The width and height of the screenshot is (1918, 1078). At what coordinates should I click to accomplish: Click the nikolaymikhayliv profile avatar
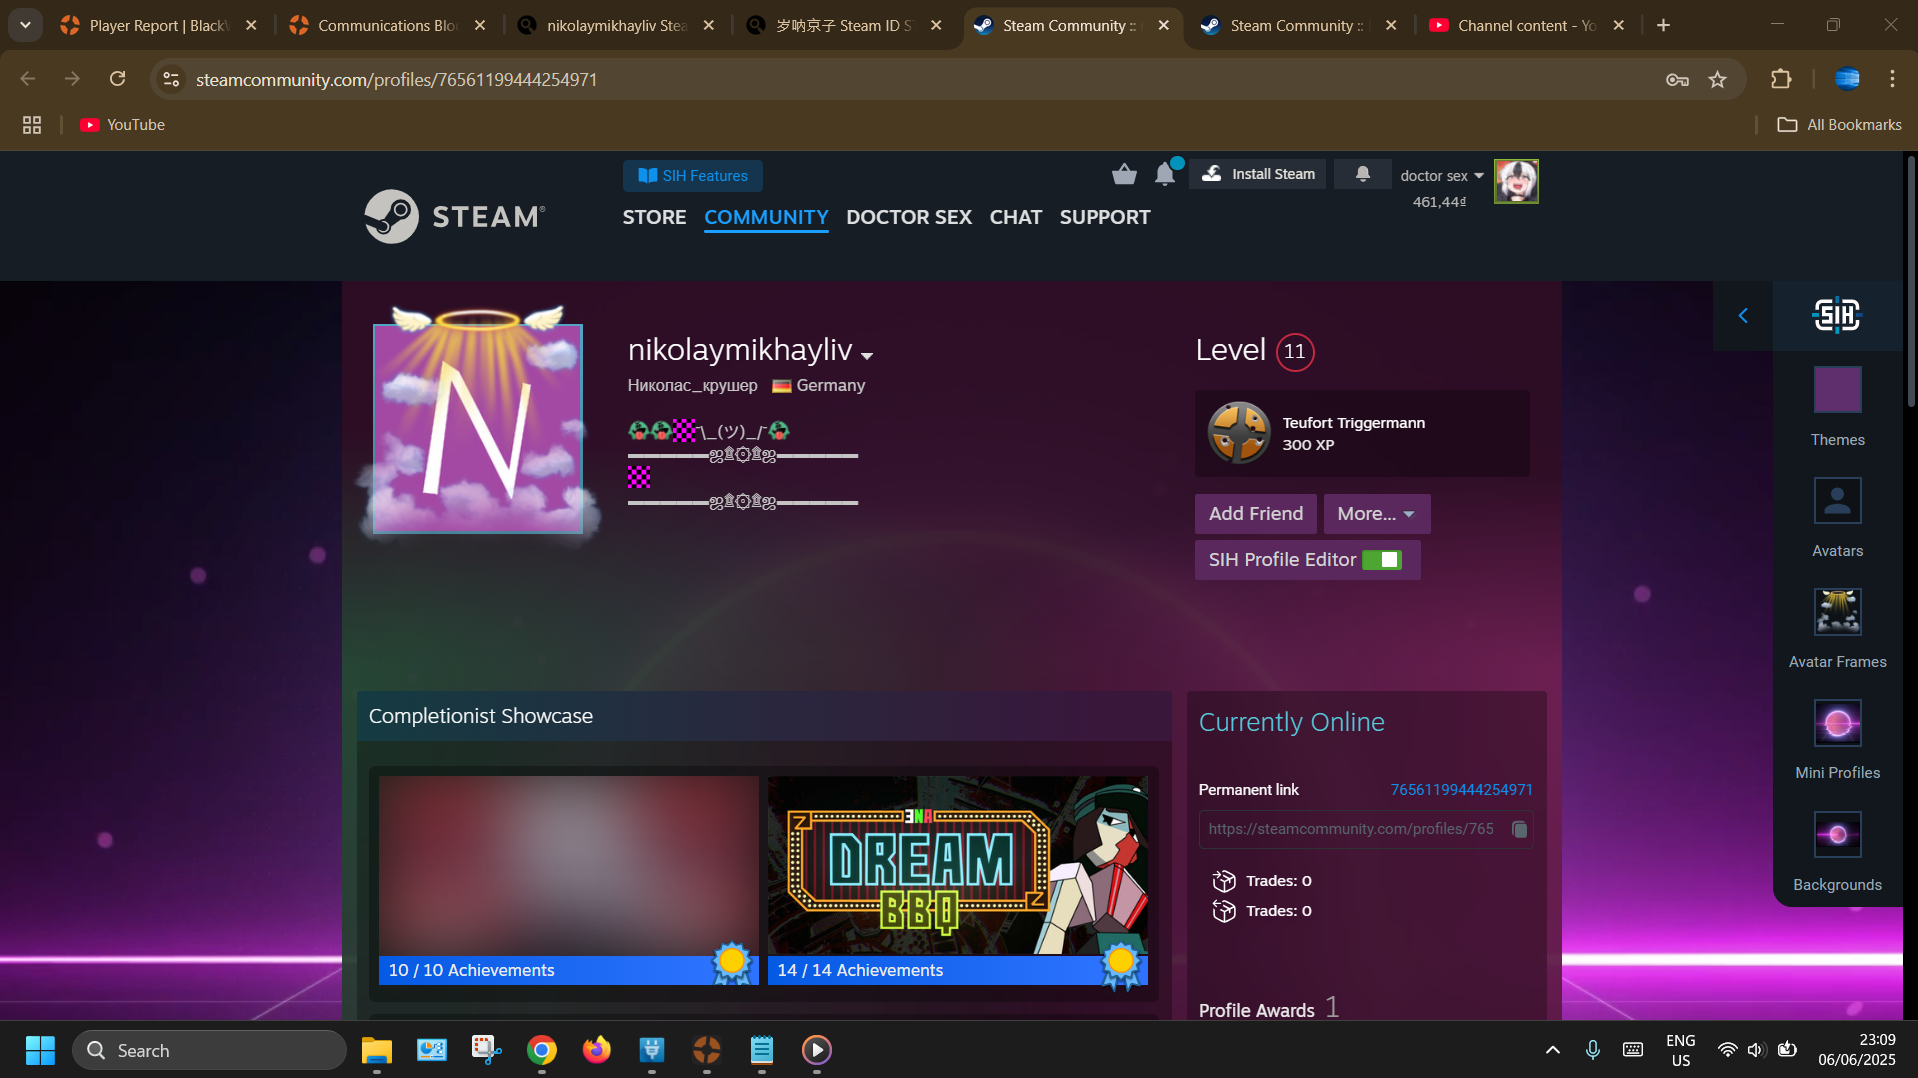[x=478, y=429]
